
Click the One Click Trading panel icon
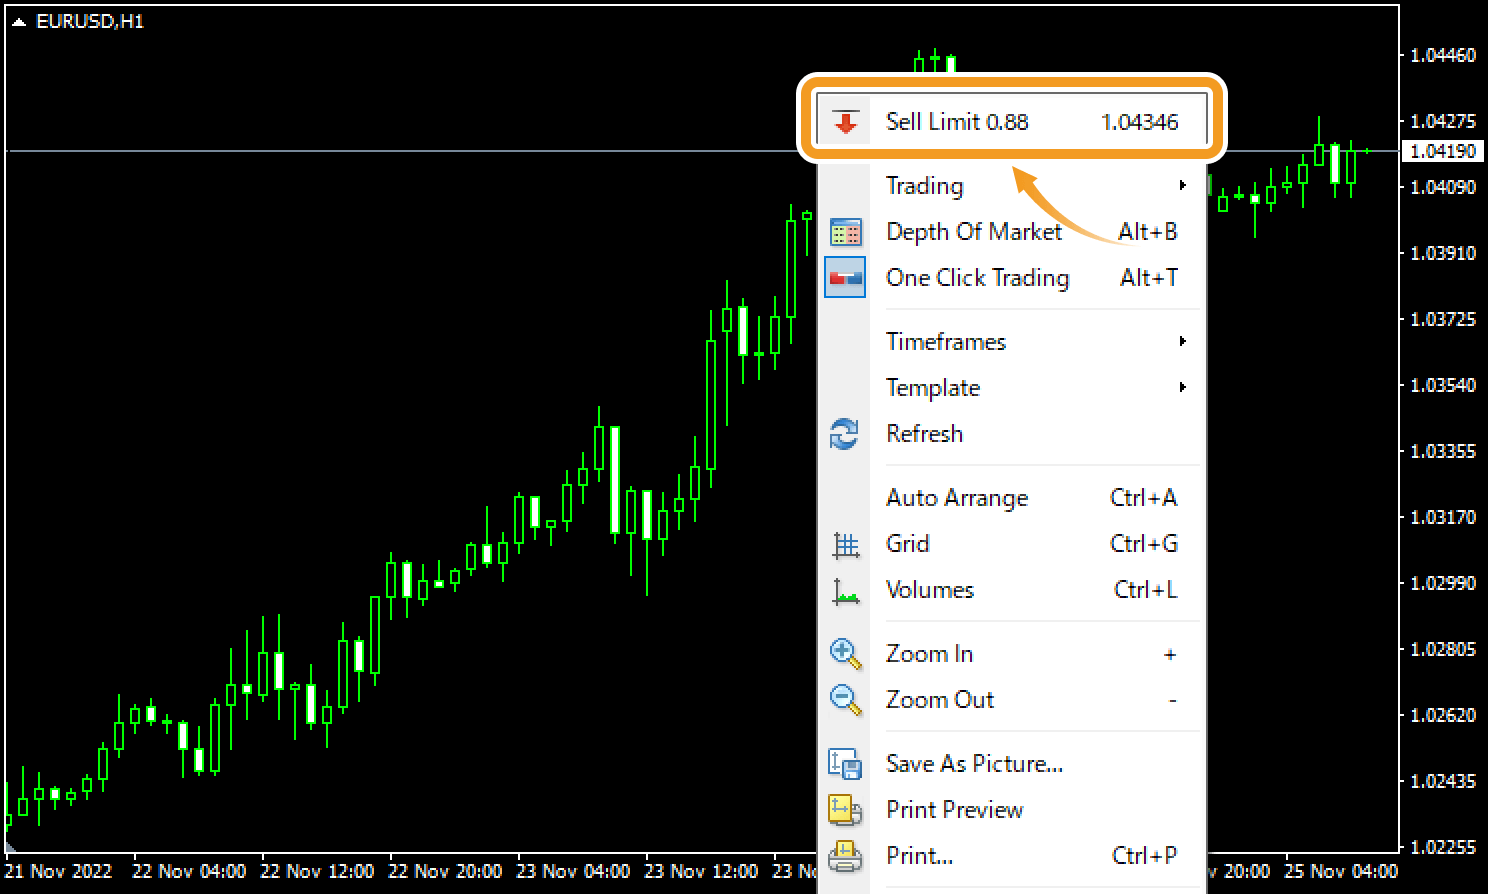coord(845,277)
